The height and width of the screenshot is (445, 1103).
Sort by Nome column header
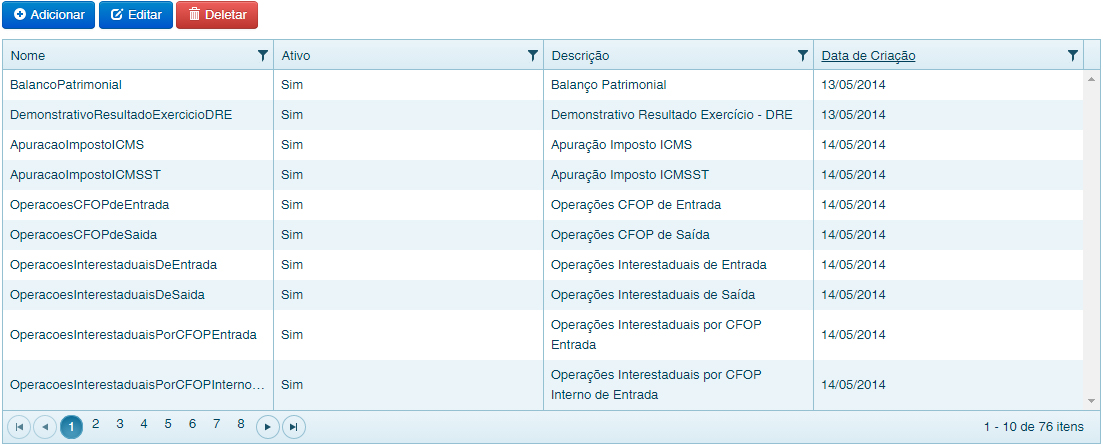click(28, 56)
